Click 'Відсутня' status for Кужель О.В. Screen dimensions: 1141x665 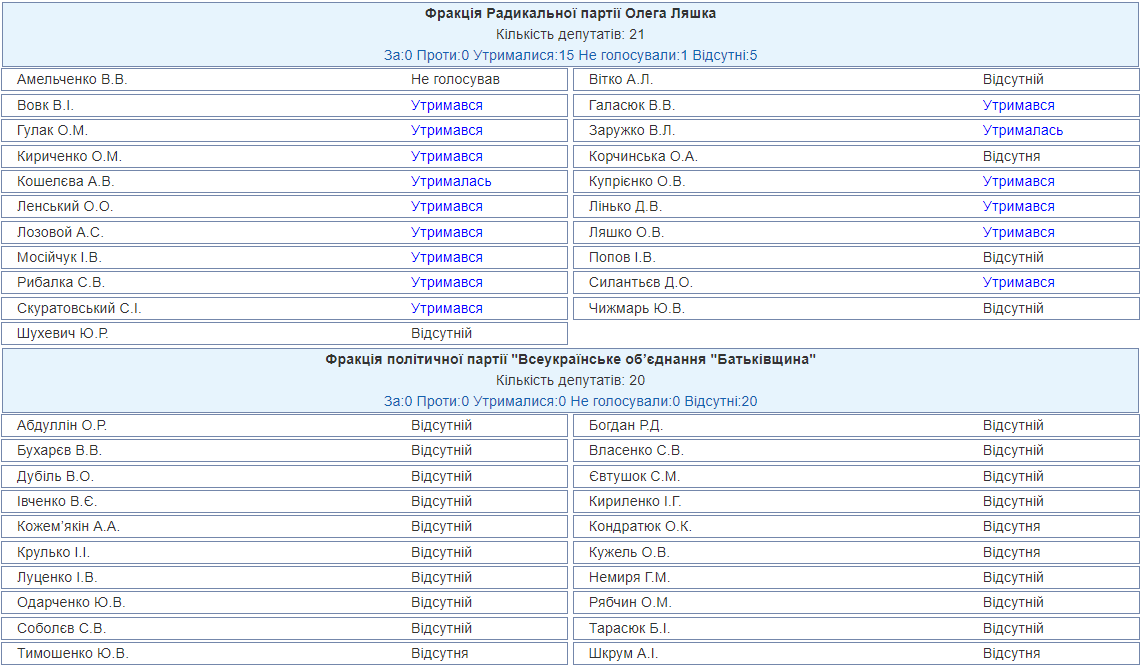coord(1011,552)
